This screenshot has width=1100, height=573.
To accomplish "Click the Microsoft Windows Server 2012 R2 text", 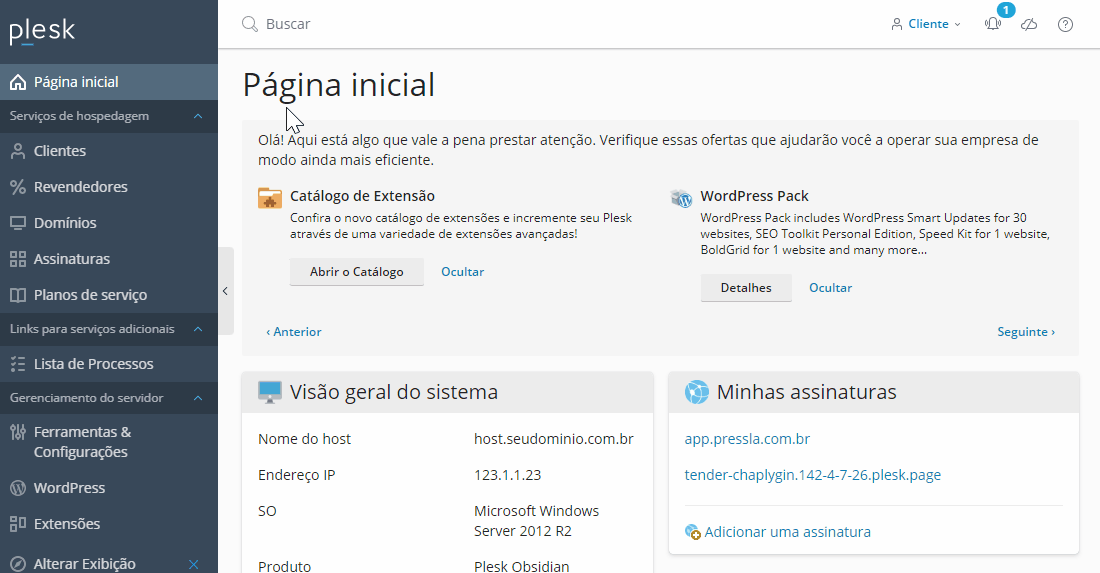I will tap(537, 521).
